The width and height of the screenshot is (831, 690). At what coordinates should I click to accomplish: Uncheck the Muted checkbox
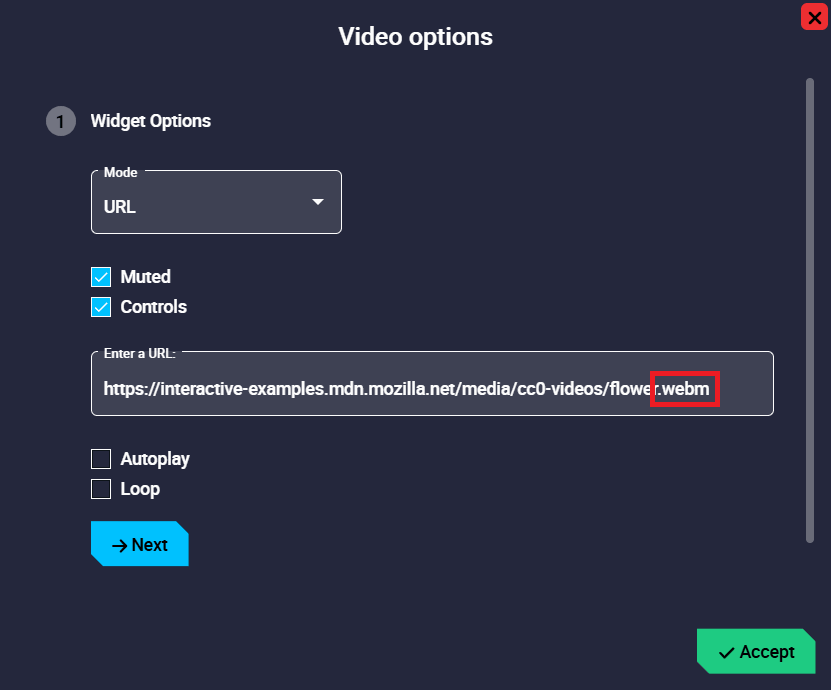[x=101, y=277]
